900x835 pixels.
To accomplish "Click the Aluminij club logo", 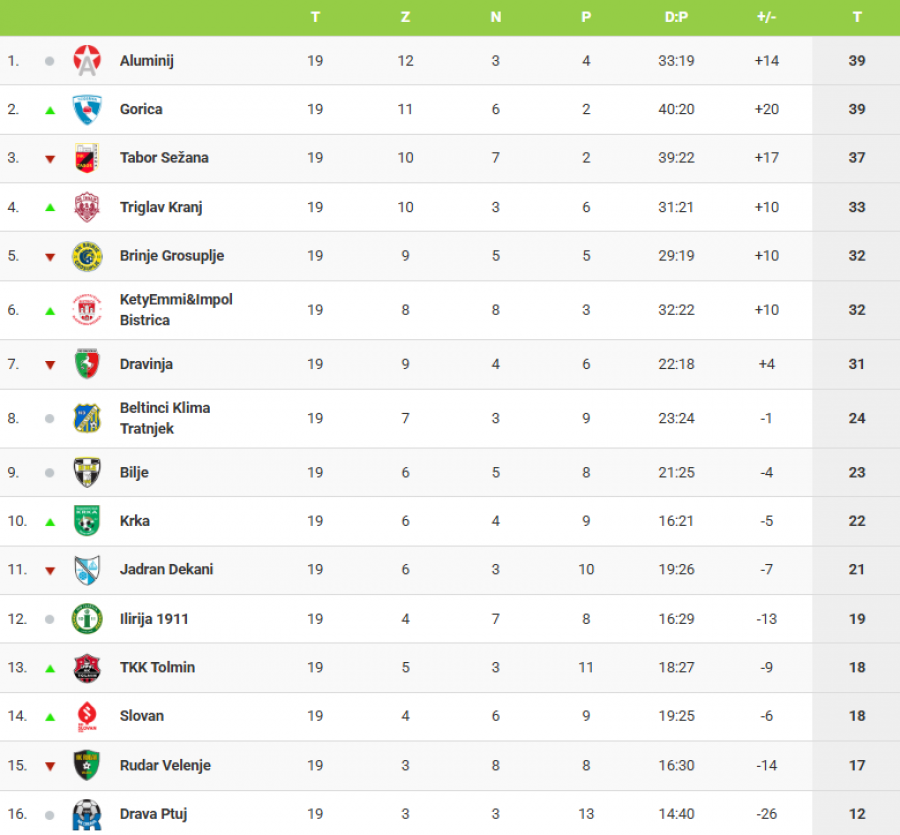I will 87,61.
